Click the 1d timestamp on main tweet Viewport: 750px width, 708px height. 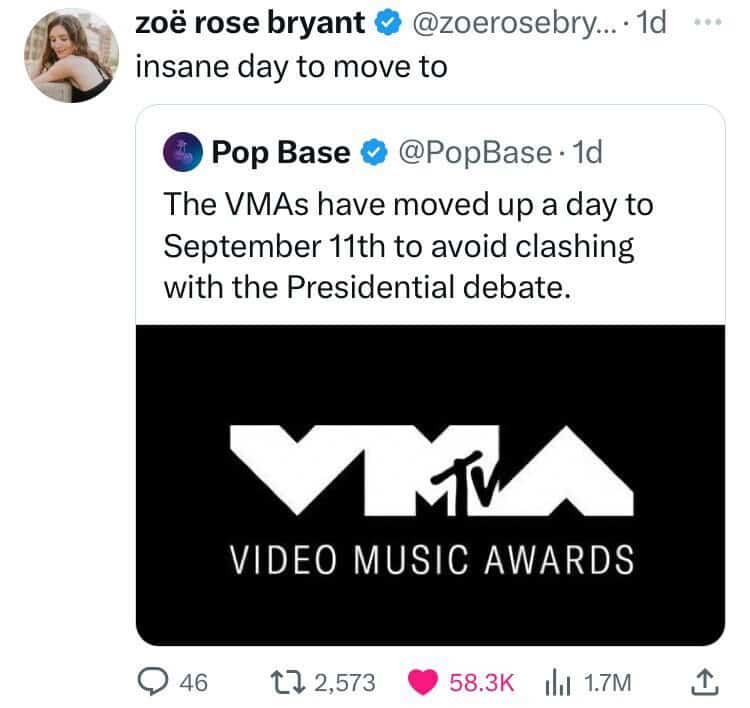click(x=652, y=22)
